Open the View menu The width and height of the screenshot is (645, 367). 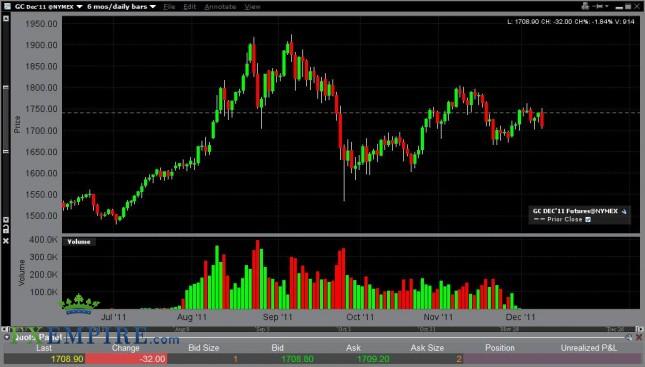click(x=252, y=7)
